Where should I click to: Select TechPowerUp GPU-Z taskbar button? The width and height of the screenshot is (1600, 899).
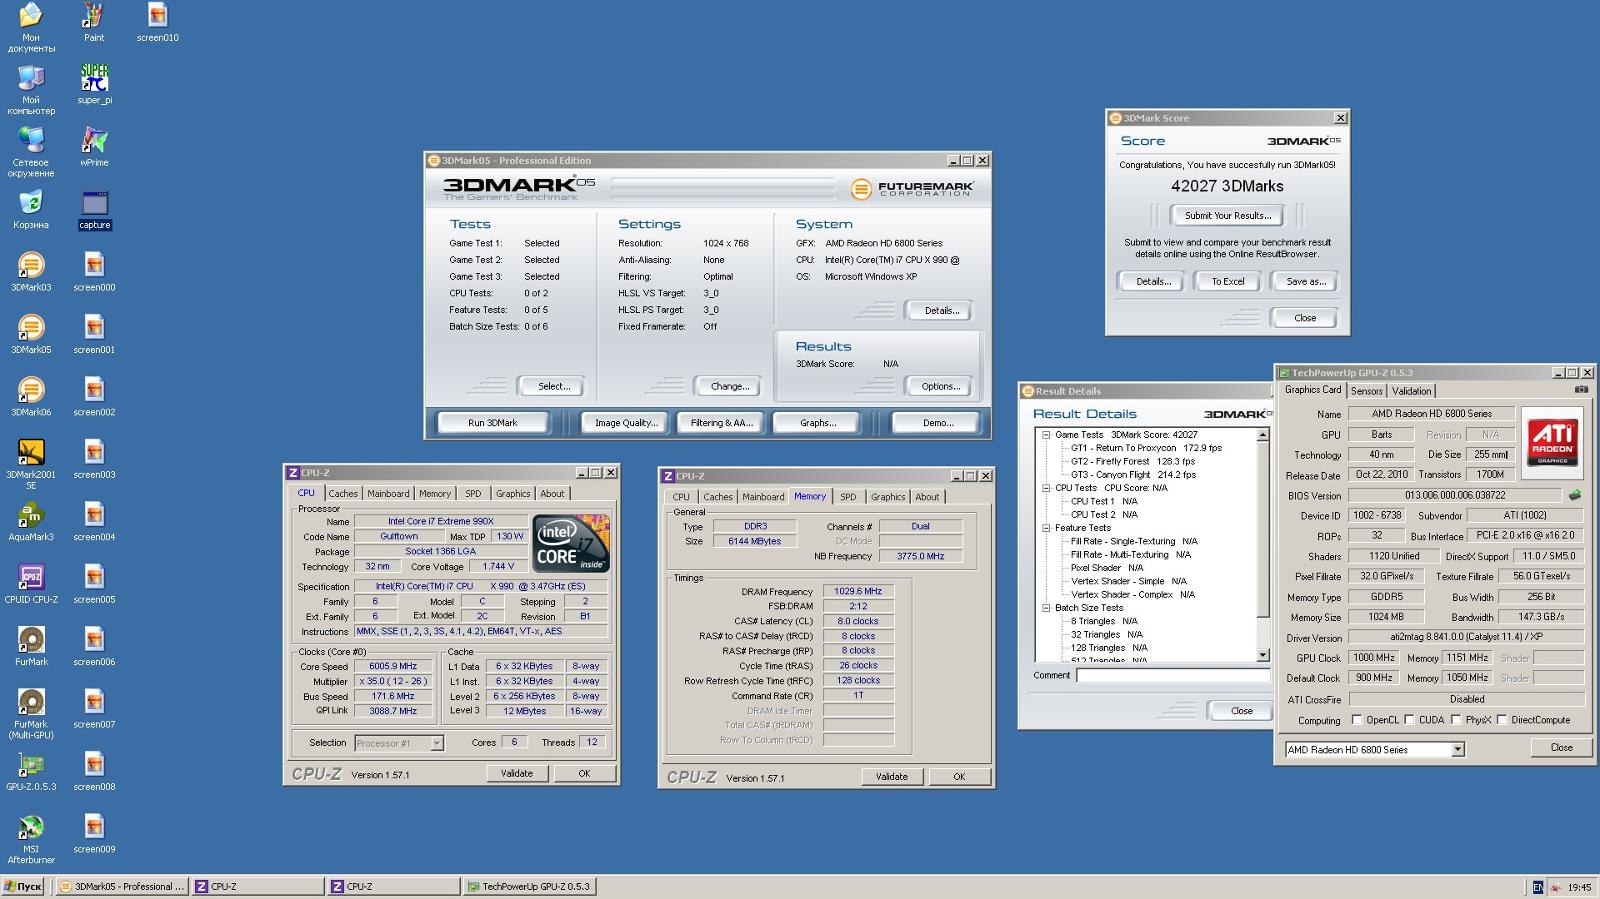(530, 887)
